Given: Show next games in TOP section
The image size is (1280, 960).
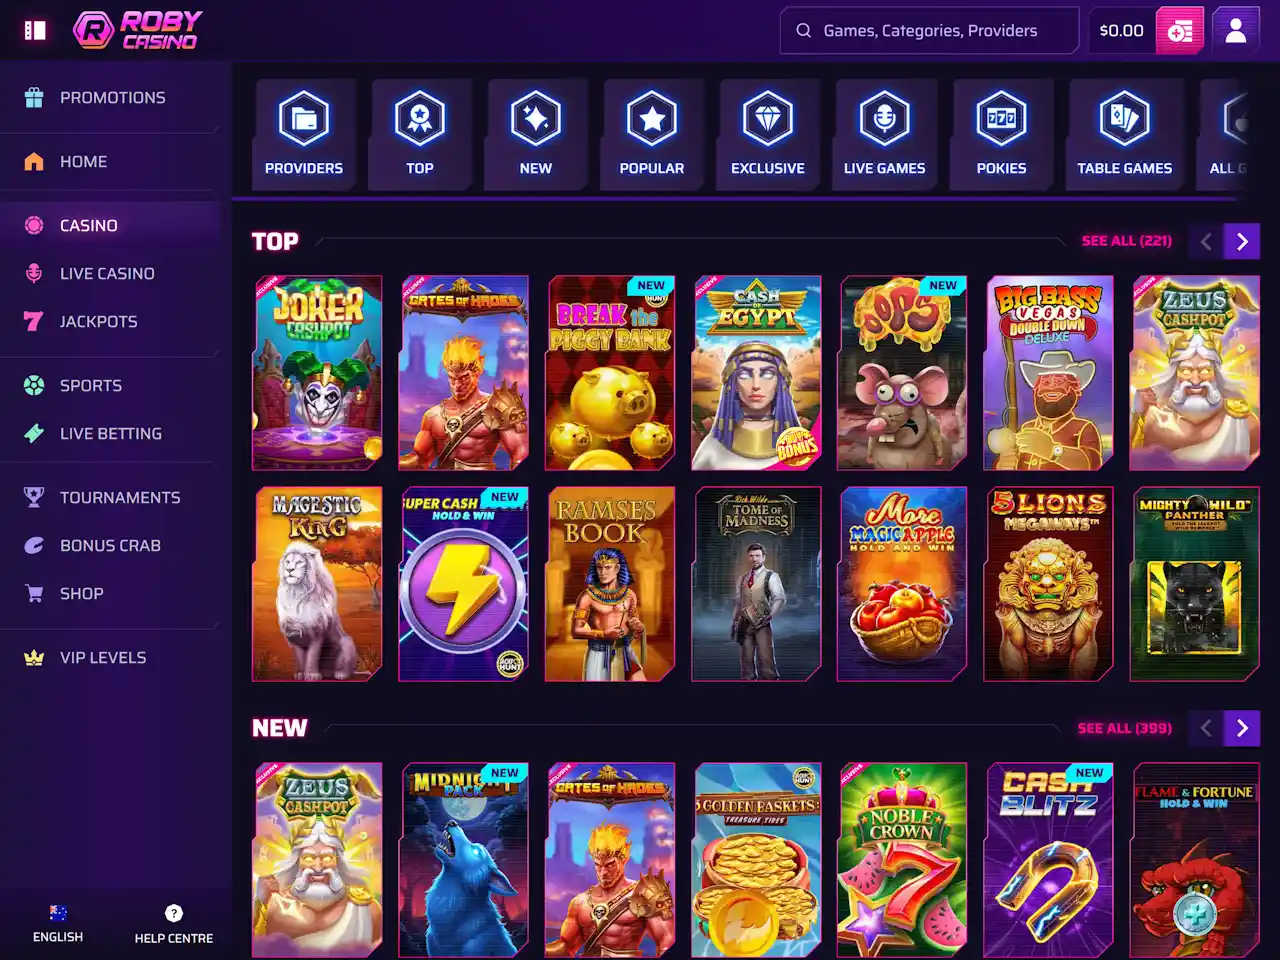Looking at the screenshot, I should [1242, 241].
